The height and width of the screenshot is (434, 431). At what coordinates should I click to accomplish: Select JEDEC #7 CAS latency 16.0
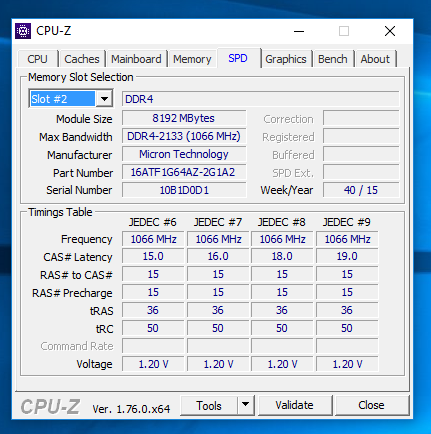(218, 256)
